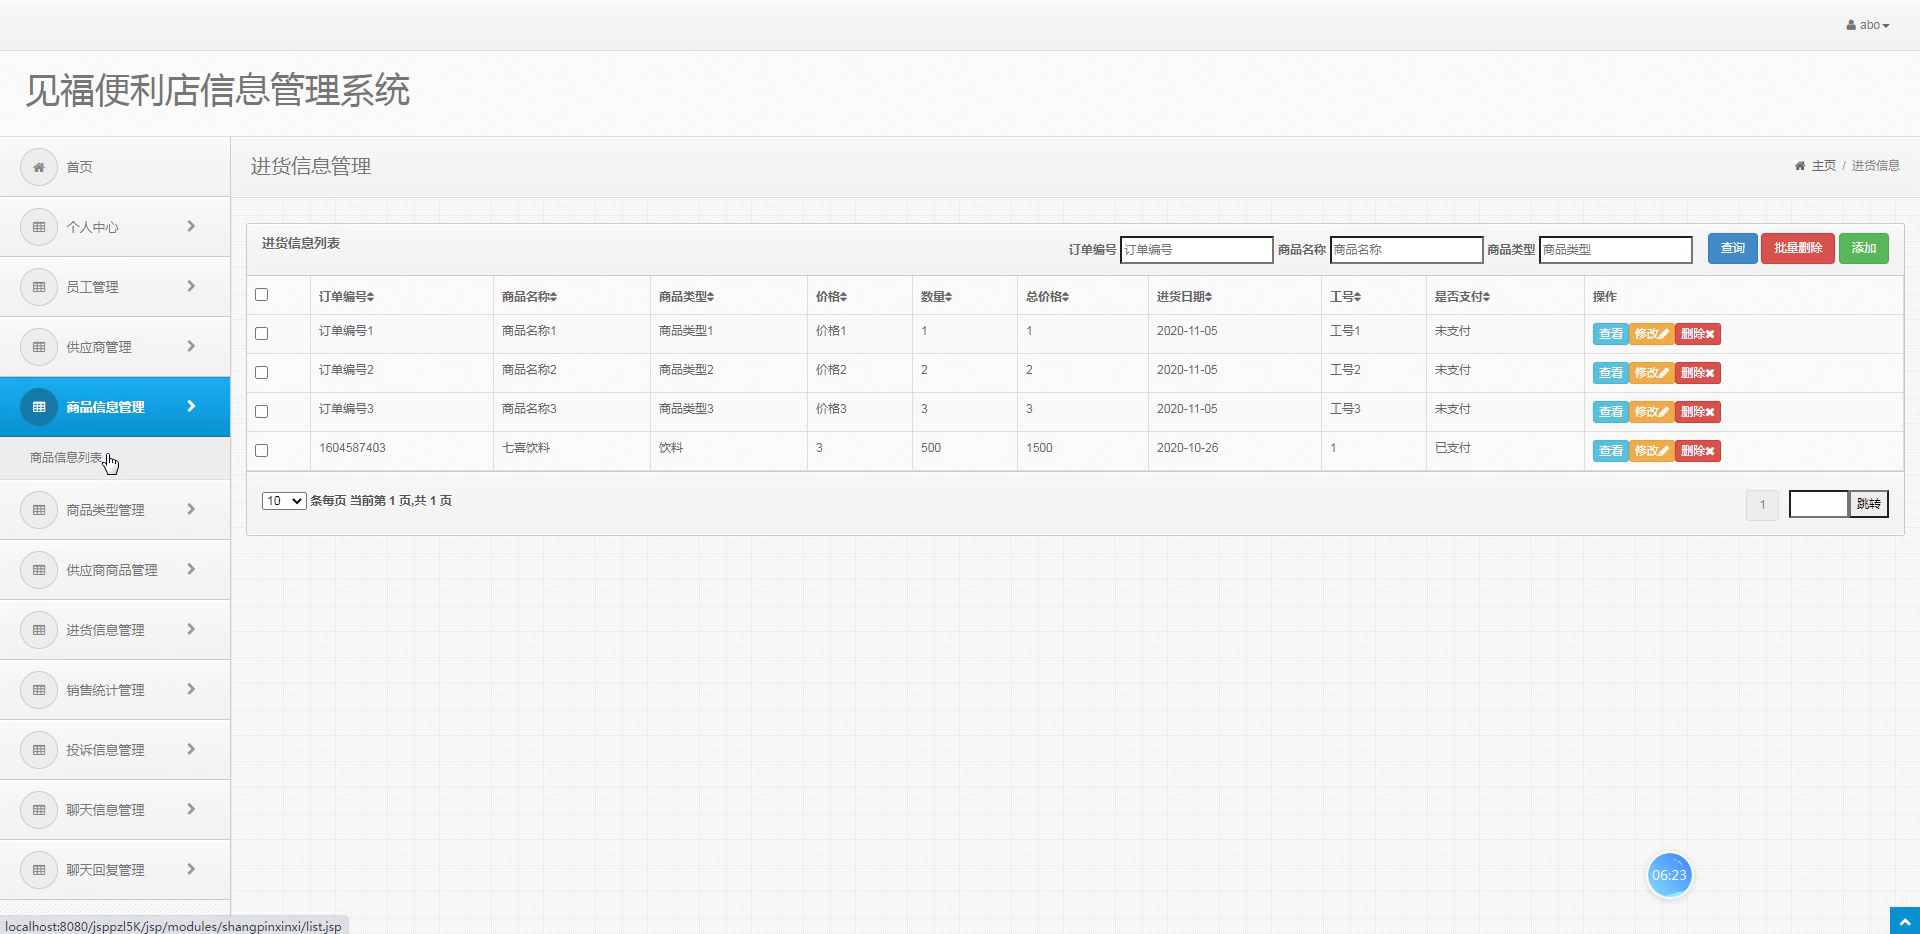Open the 商品信息列表 submenu item
The image size is (1920, 934).
click(115, 458)
